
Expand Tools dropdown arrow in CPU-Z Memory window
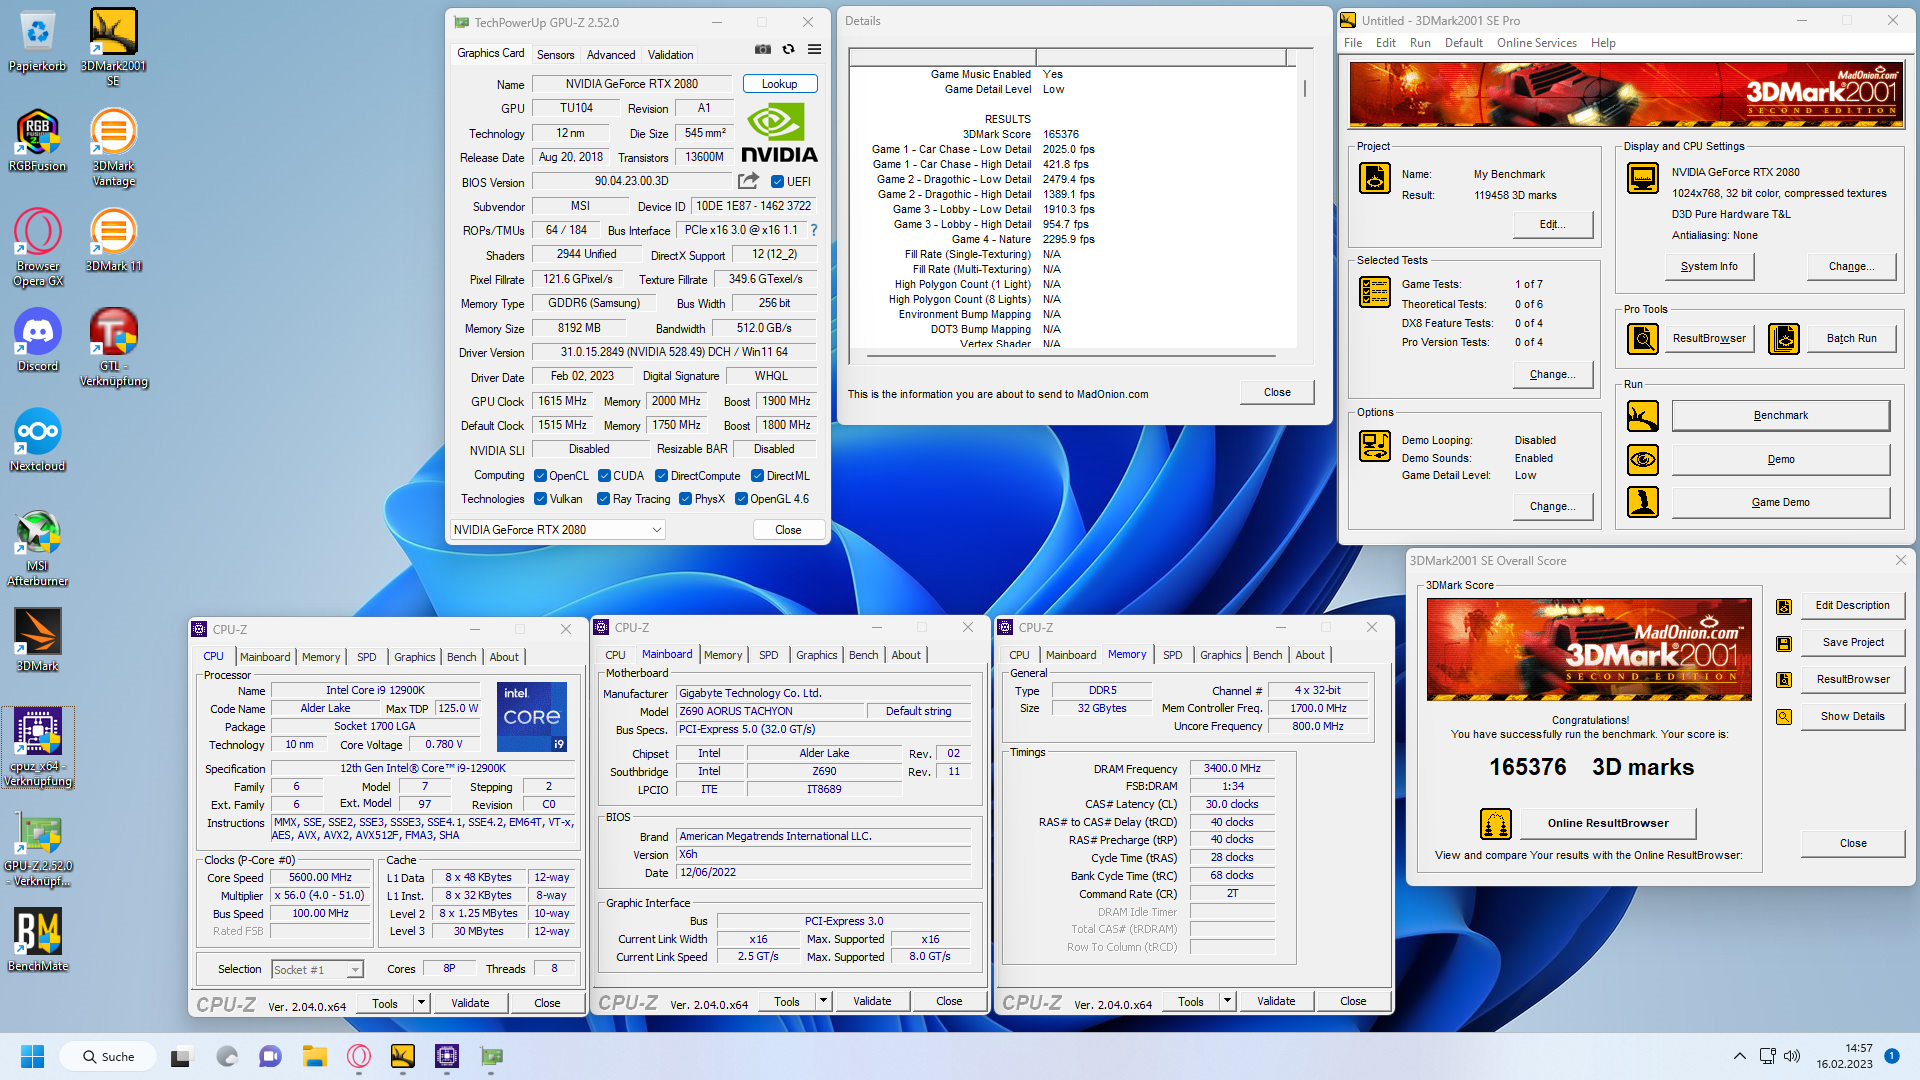coord(1228,1001)
